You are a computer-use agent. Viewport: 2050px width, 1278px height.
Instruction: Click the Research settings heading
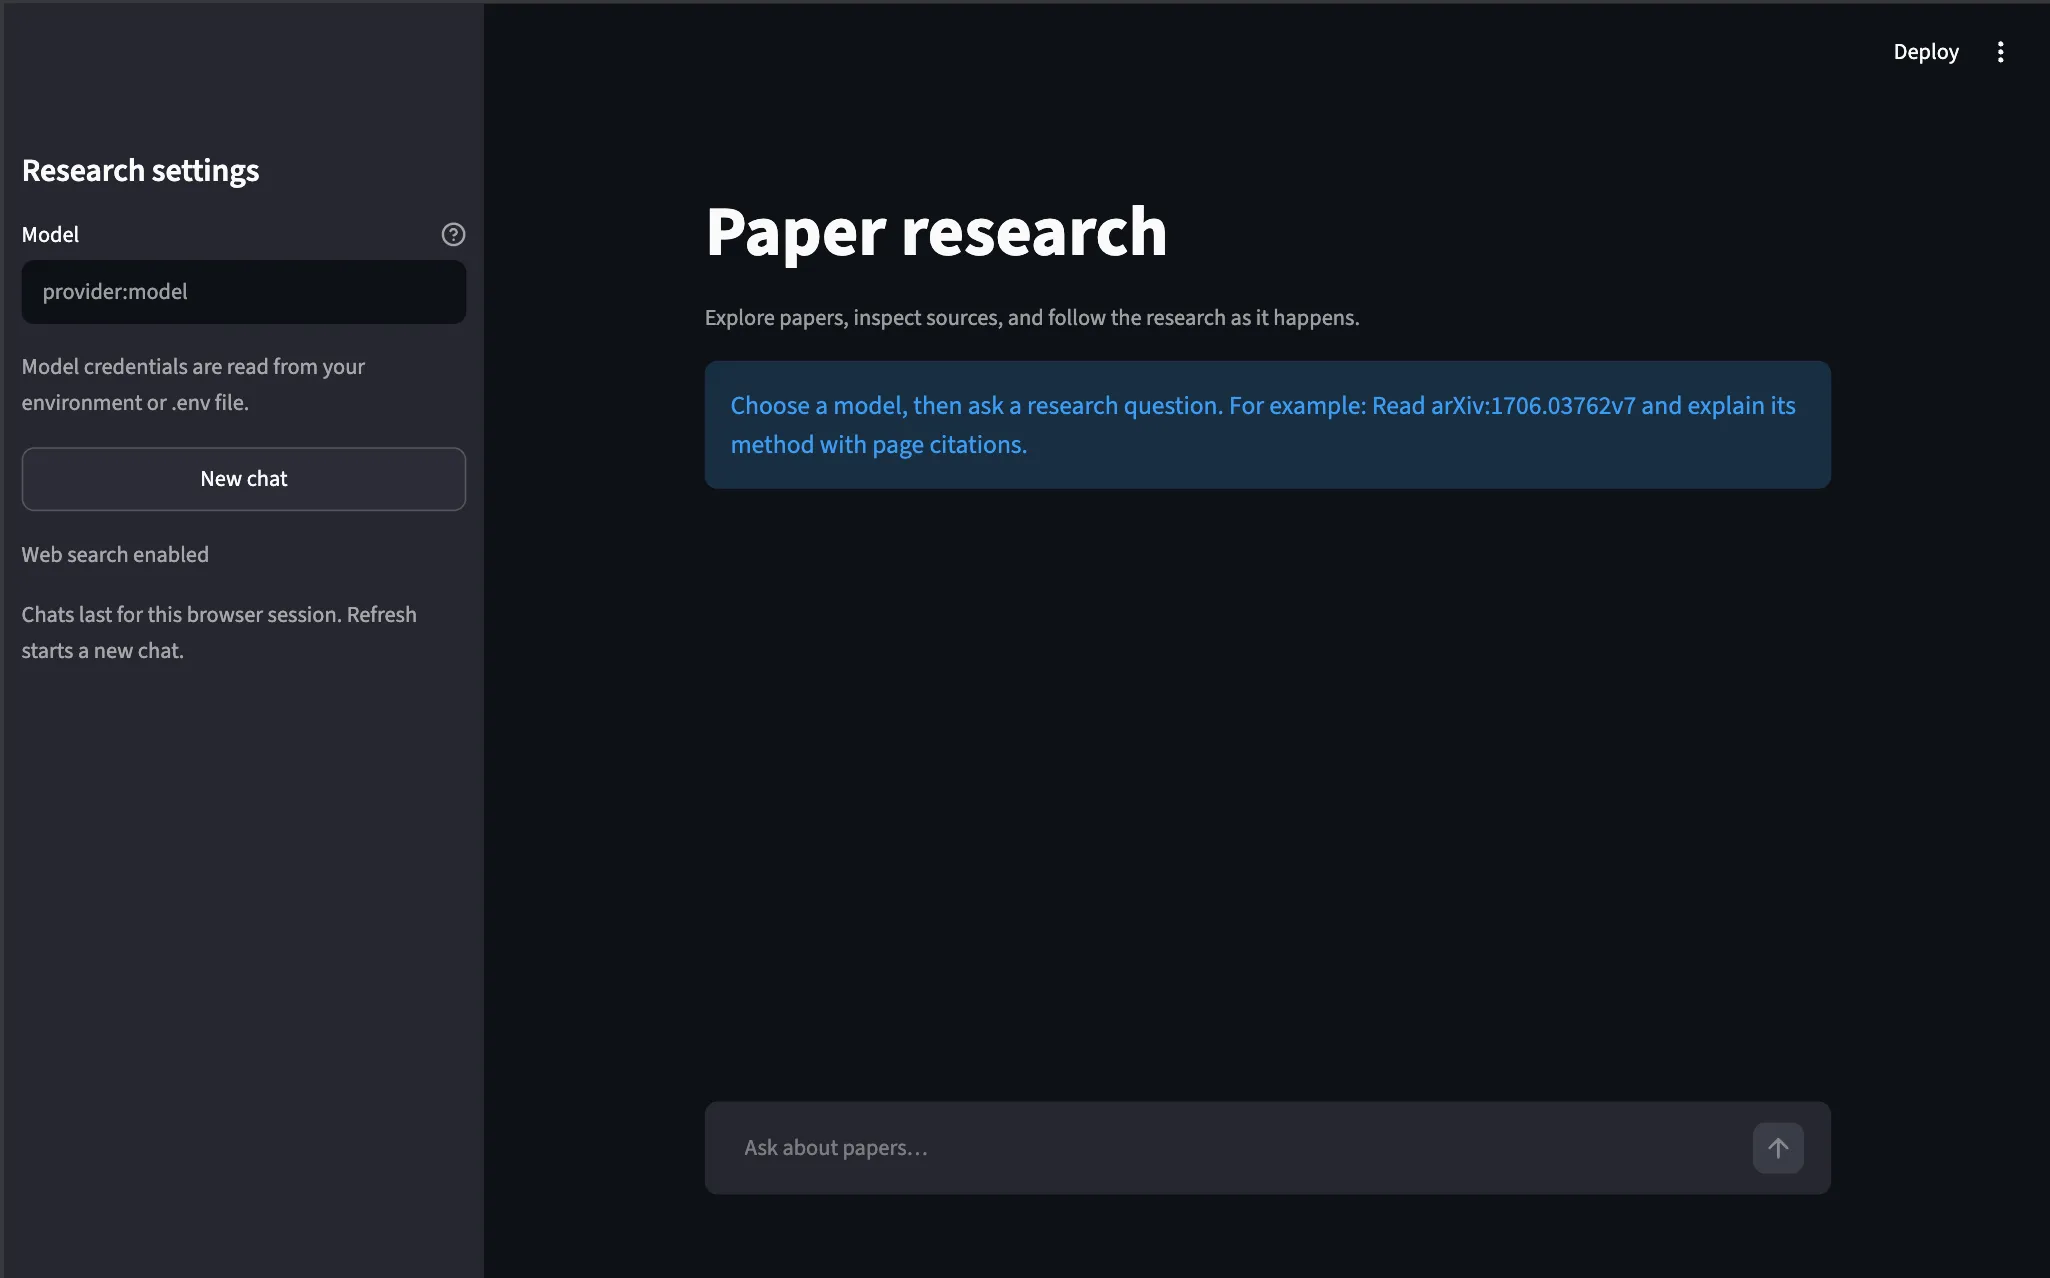(140, 171)
